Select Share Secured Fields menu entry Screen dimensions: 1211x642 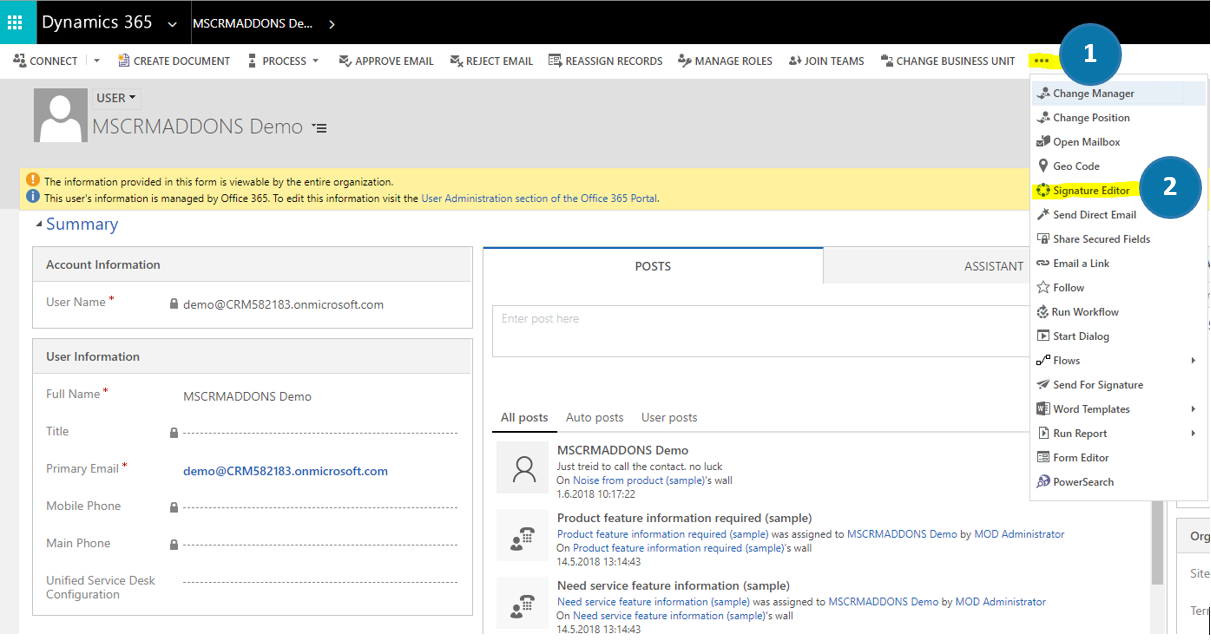point(1118,239)
